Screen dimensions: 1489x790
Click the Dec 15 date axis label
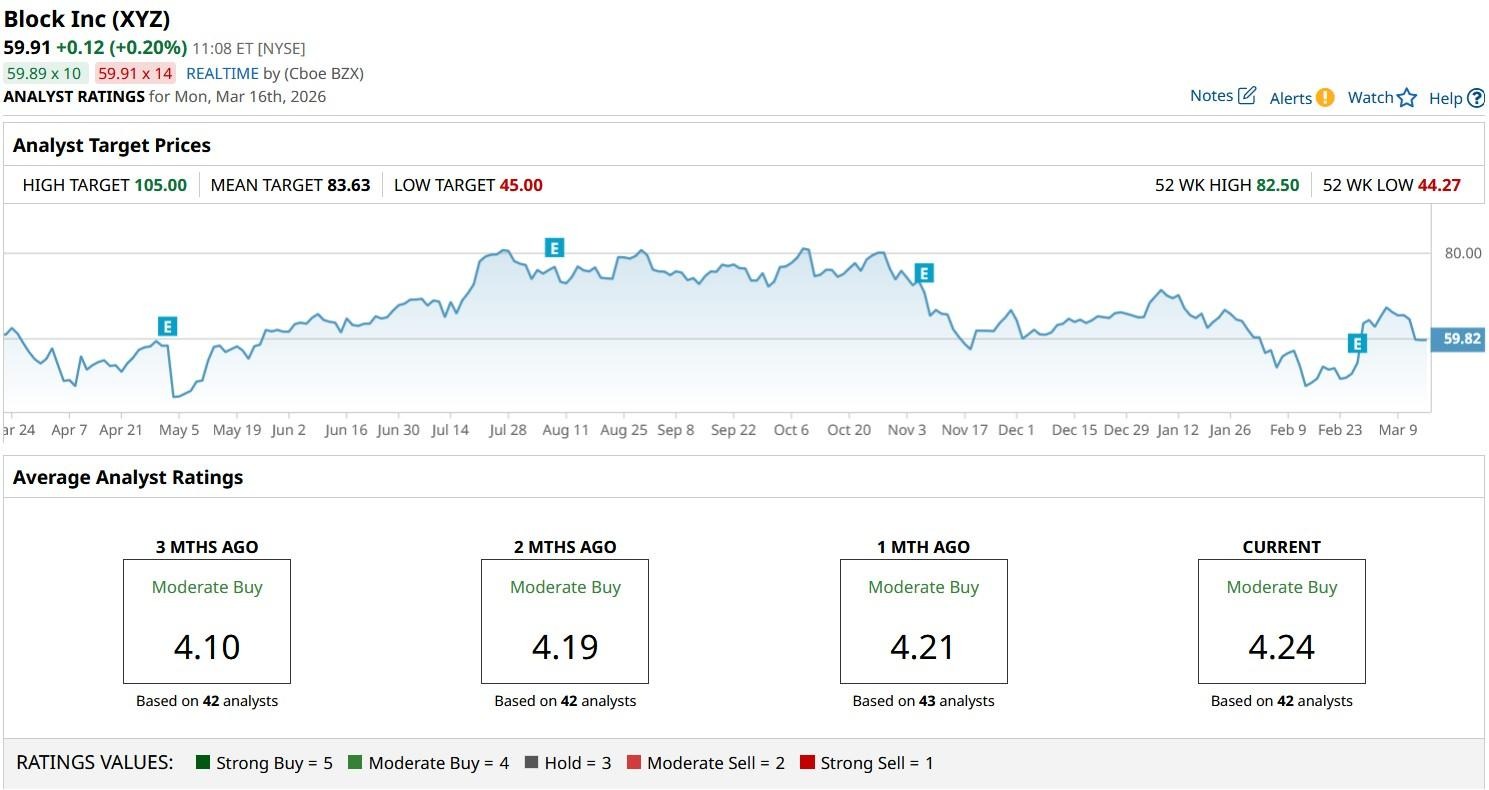[1075, 430]
